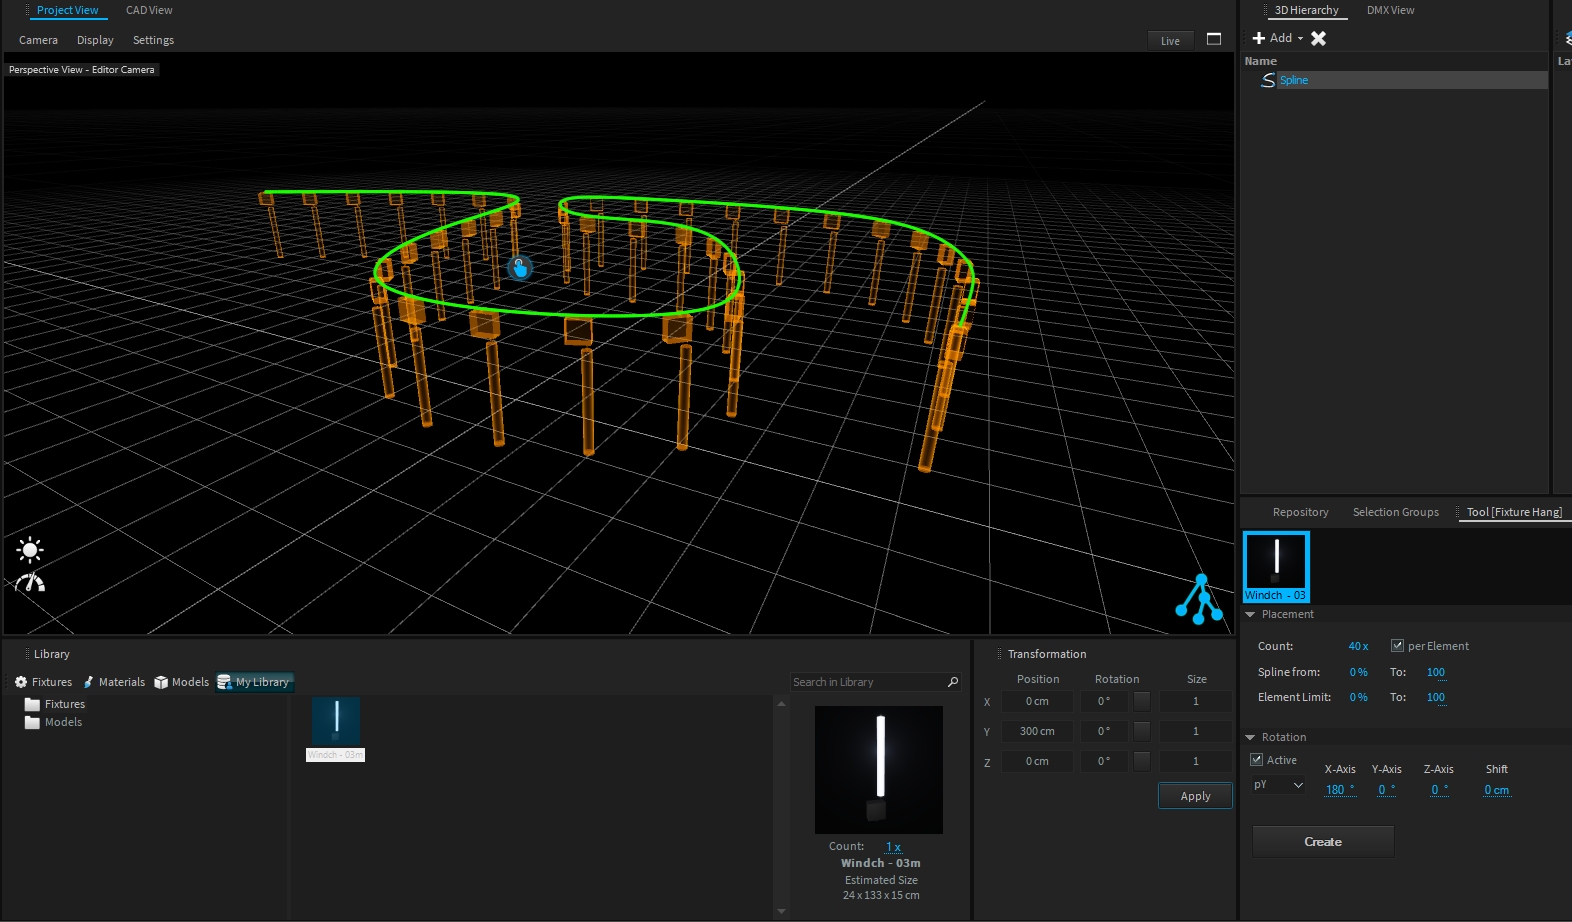Click the Y rotation 0° field

click(x=1104, y=731)
